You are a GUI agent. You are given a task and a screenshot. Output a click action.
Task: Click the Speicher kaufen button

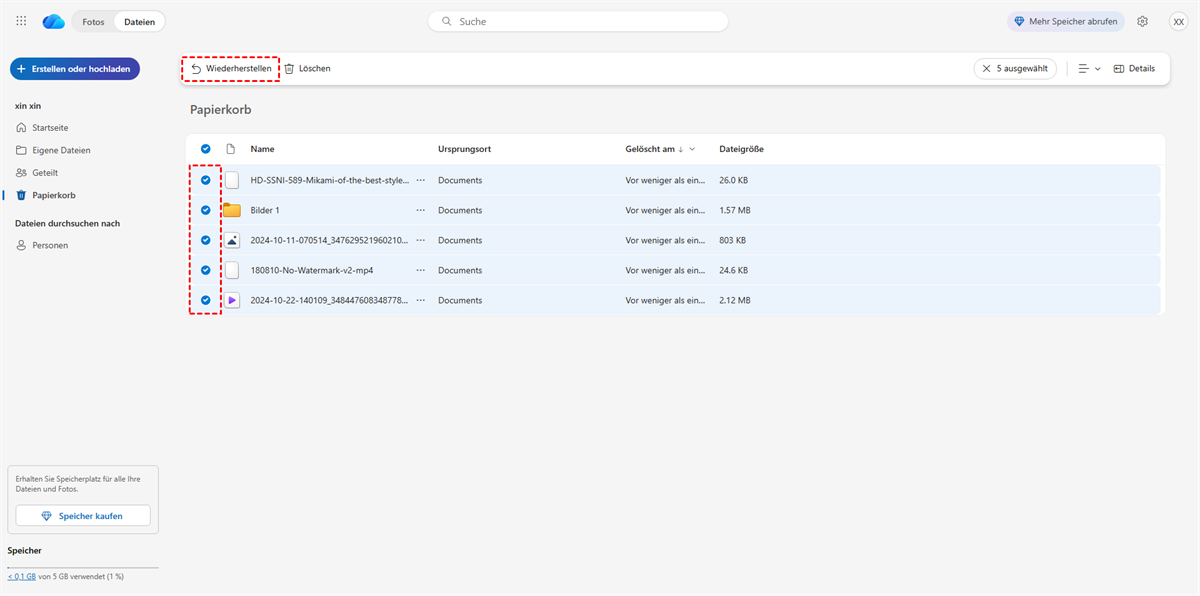pyautogui.click(x=83, y=516)
